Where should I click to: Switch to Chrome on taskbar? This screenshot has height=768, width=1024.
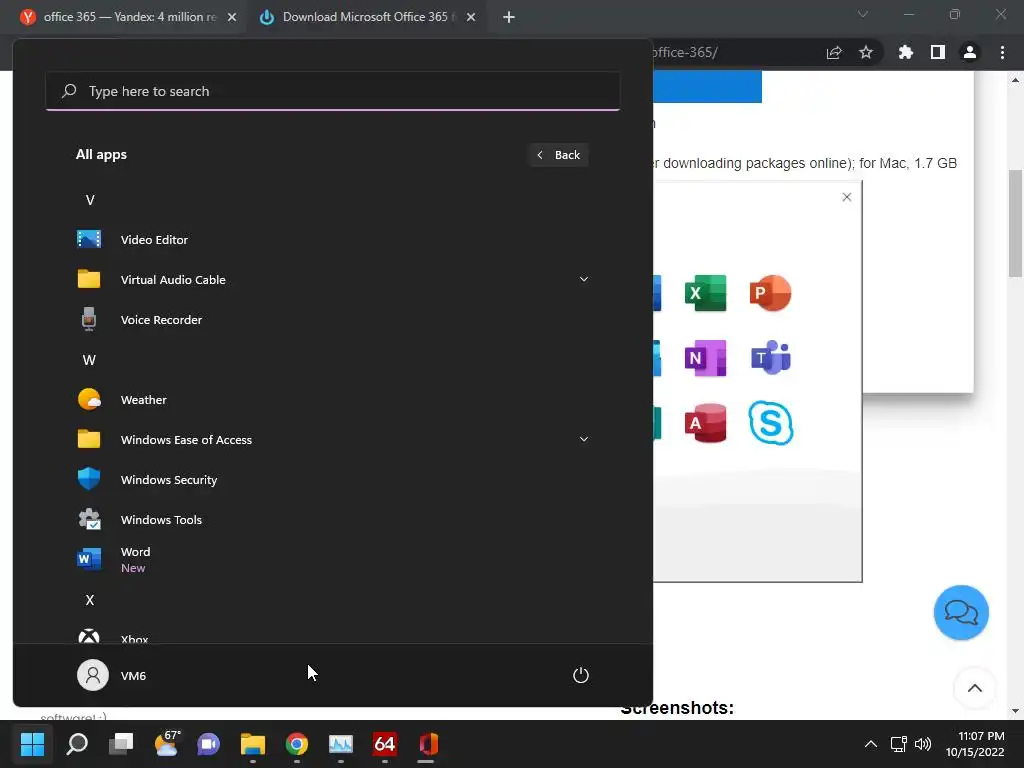pyautogui.click(x=296, y=744)
